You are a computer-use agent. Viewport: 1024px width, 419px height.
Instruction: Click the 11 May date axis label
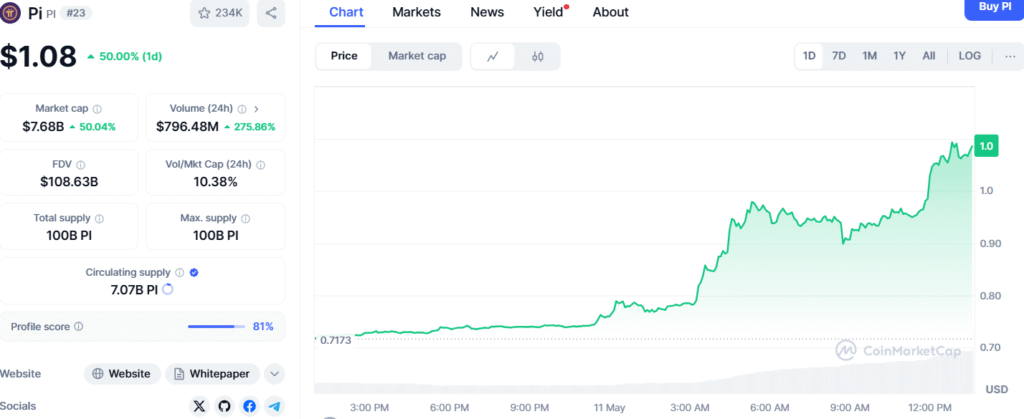pyautogui.click(x=607, y=407)
